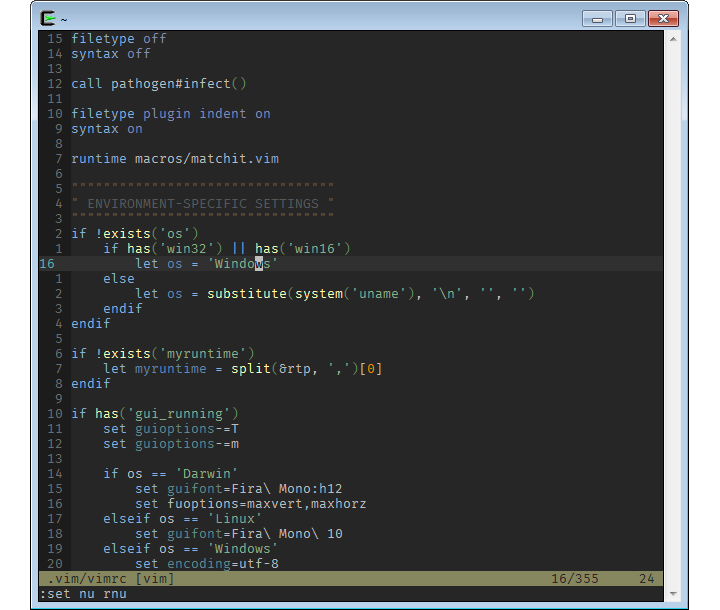720x610 pixels.
Task: Click the '16/355' line counter
Action: [x=575, y=579]
